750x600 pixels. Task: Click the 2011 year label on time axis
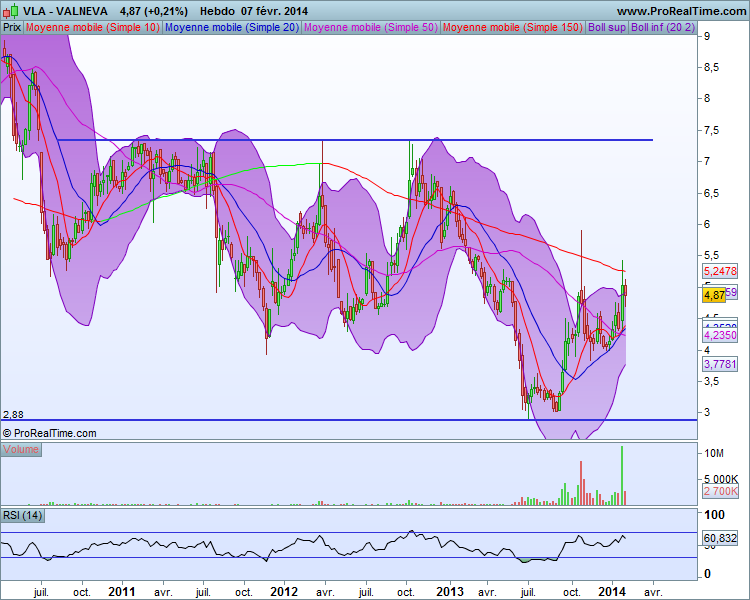[121, 592]
